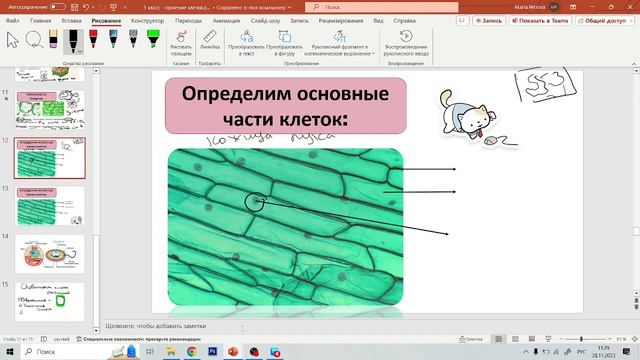The height and width of the screenshot is (360, 640).
Task: Click Преобразовать в текст ink-to-text
Action: pyautogui.click(x=246, y=43)
